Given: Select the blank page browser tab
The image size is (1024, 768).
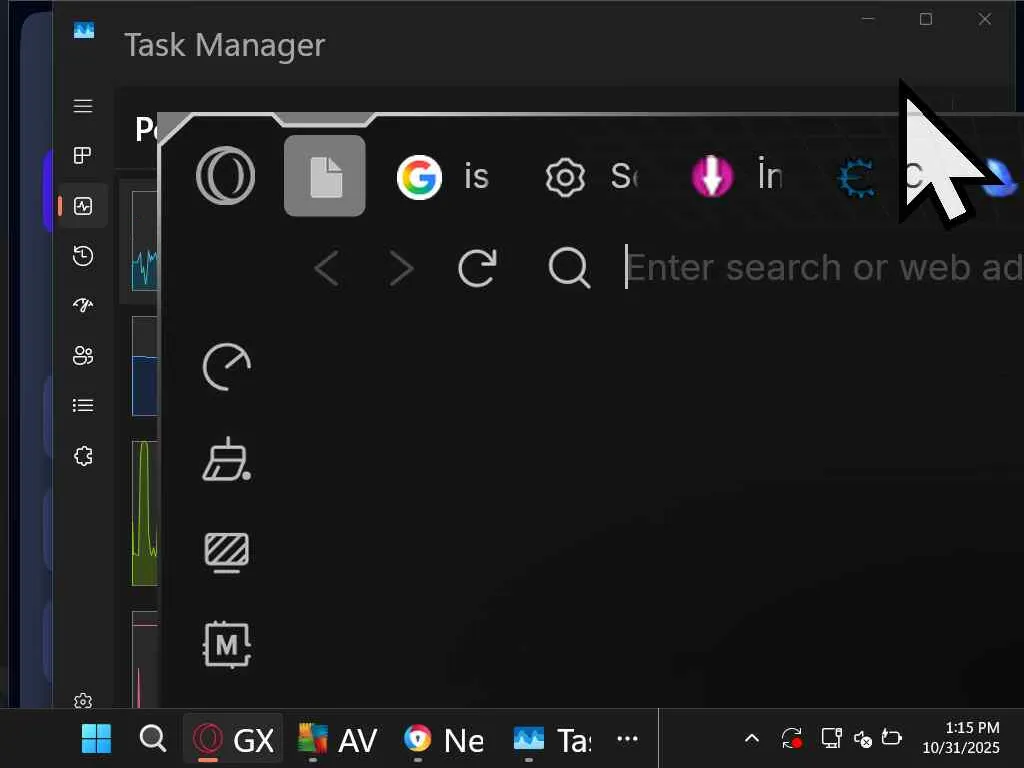Looking at the screenshot, I should (x=325, y=177).
